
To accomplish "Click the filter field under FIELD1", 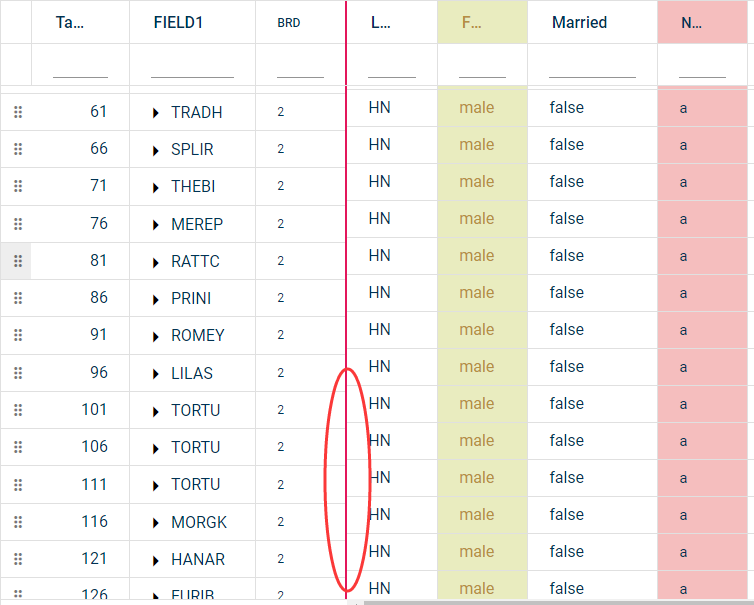I will pyautogui.click(x=192, y=67).
